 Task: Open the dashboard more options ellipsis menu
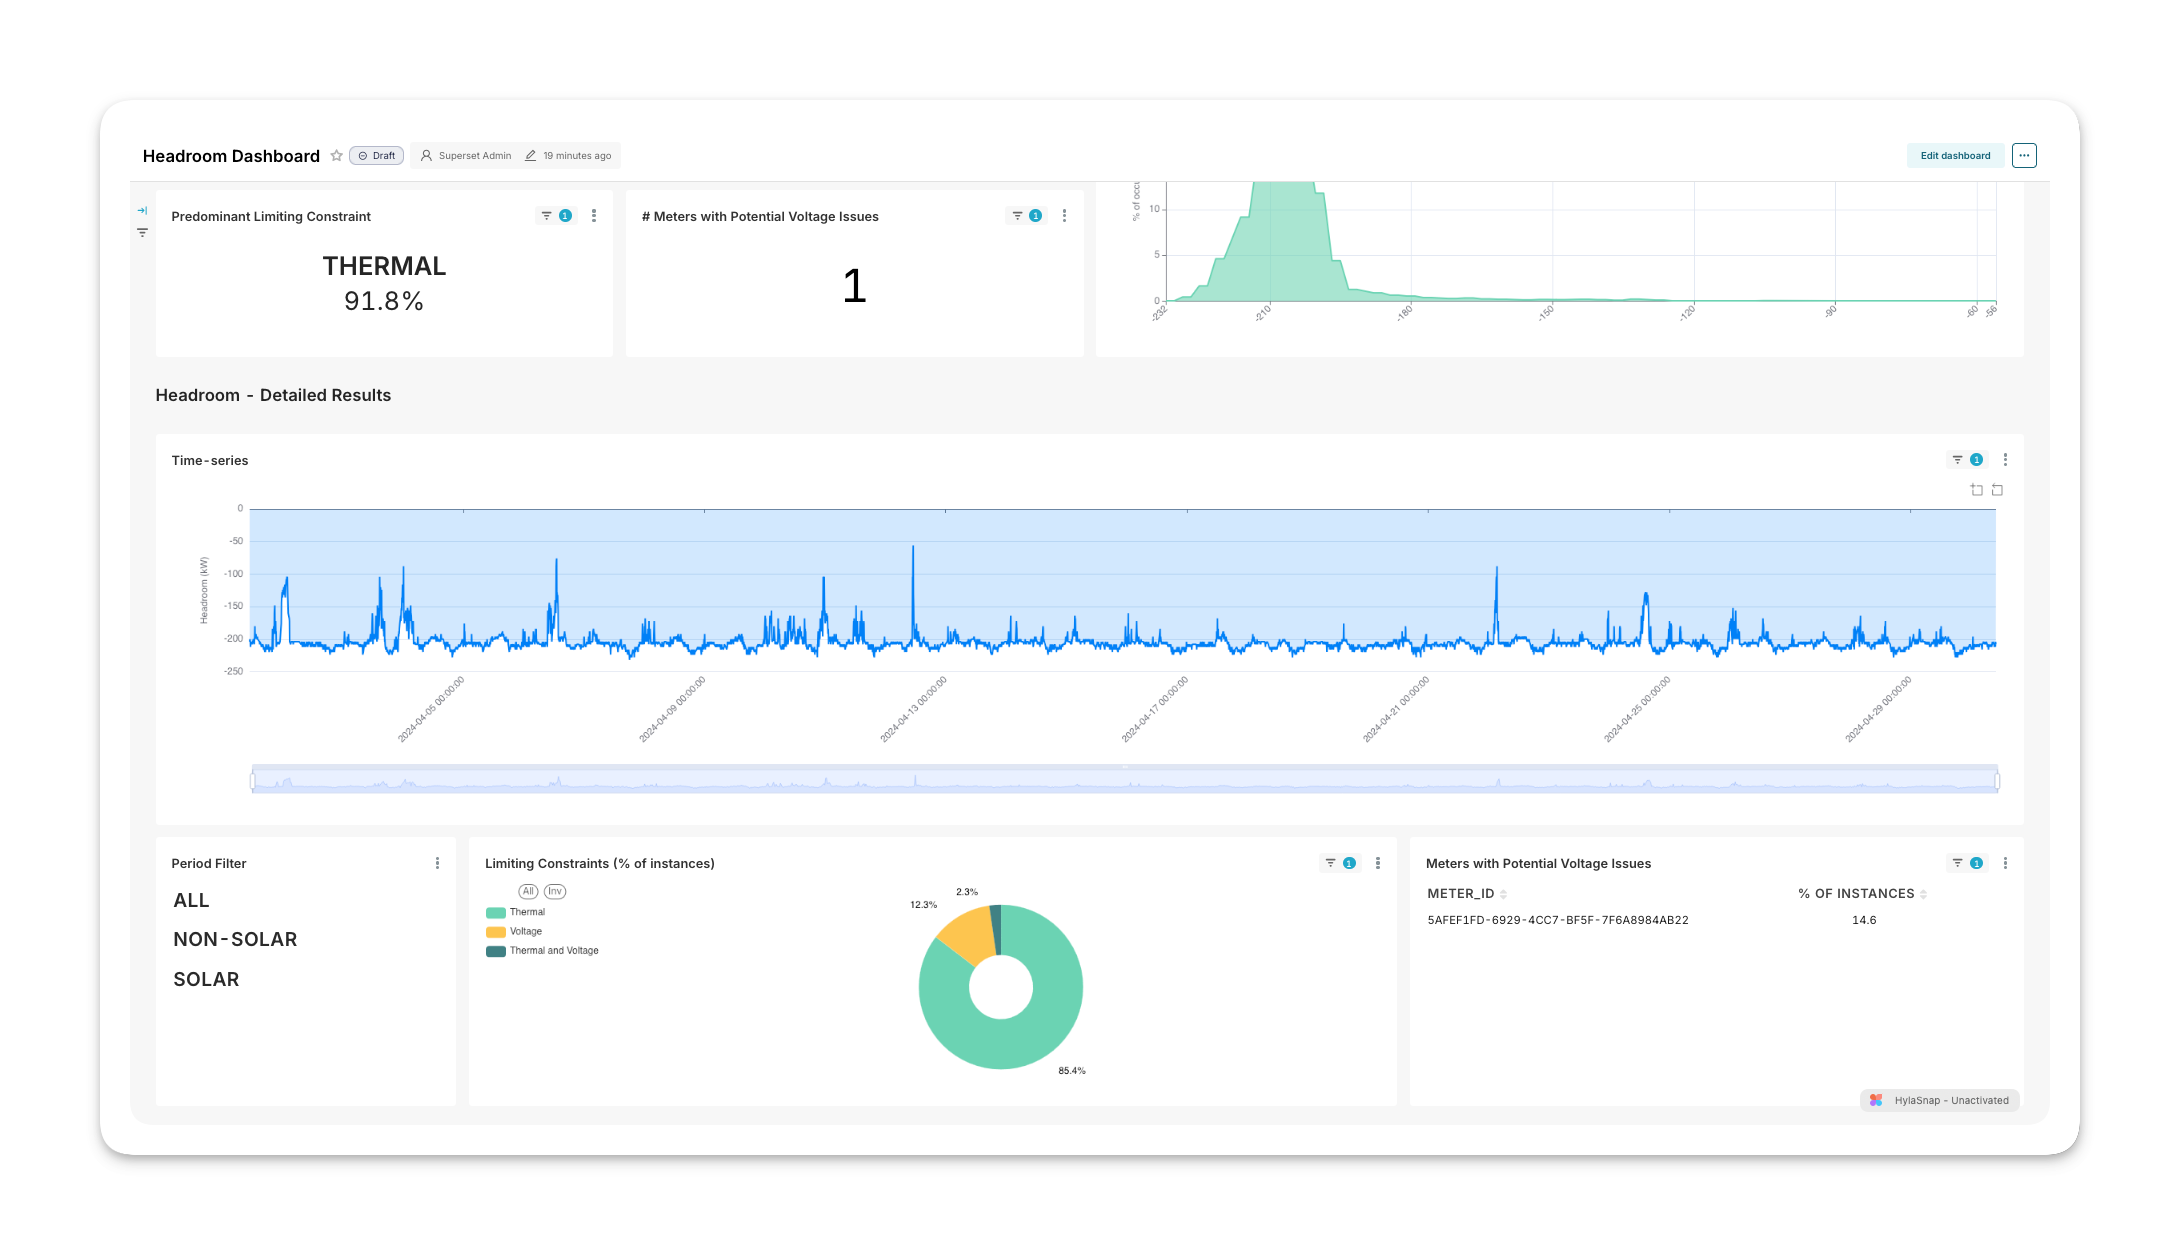click(2024, 156)
